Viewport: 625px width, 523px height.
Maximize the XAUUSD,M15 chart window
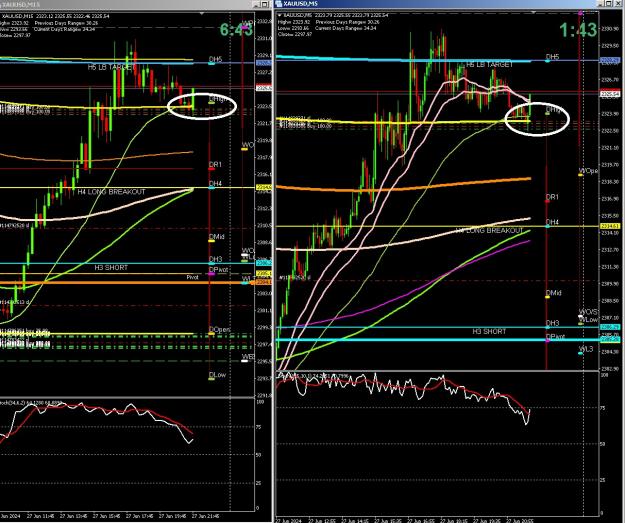pos(264,4)
